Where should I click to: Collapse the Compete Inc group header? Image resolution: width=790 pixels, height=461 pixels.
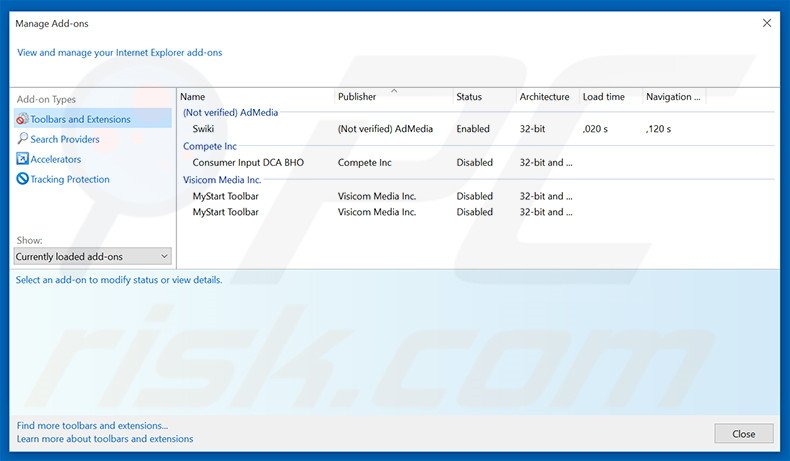(210, 146)
